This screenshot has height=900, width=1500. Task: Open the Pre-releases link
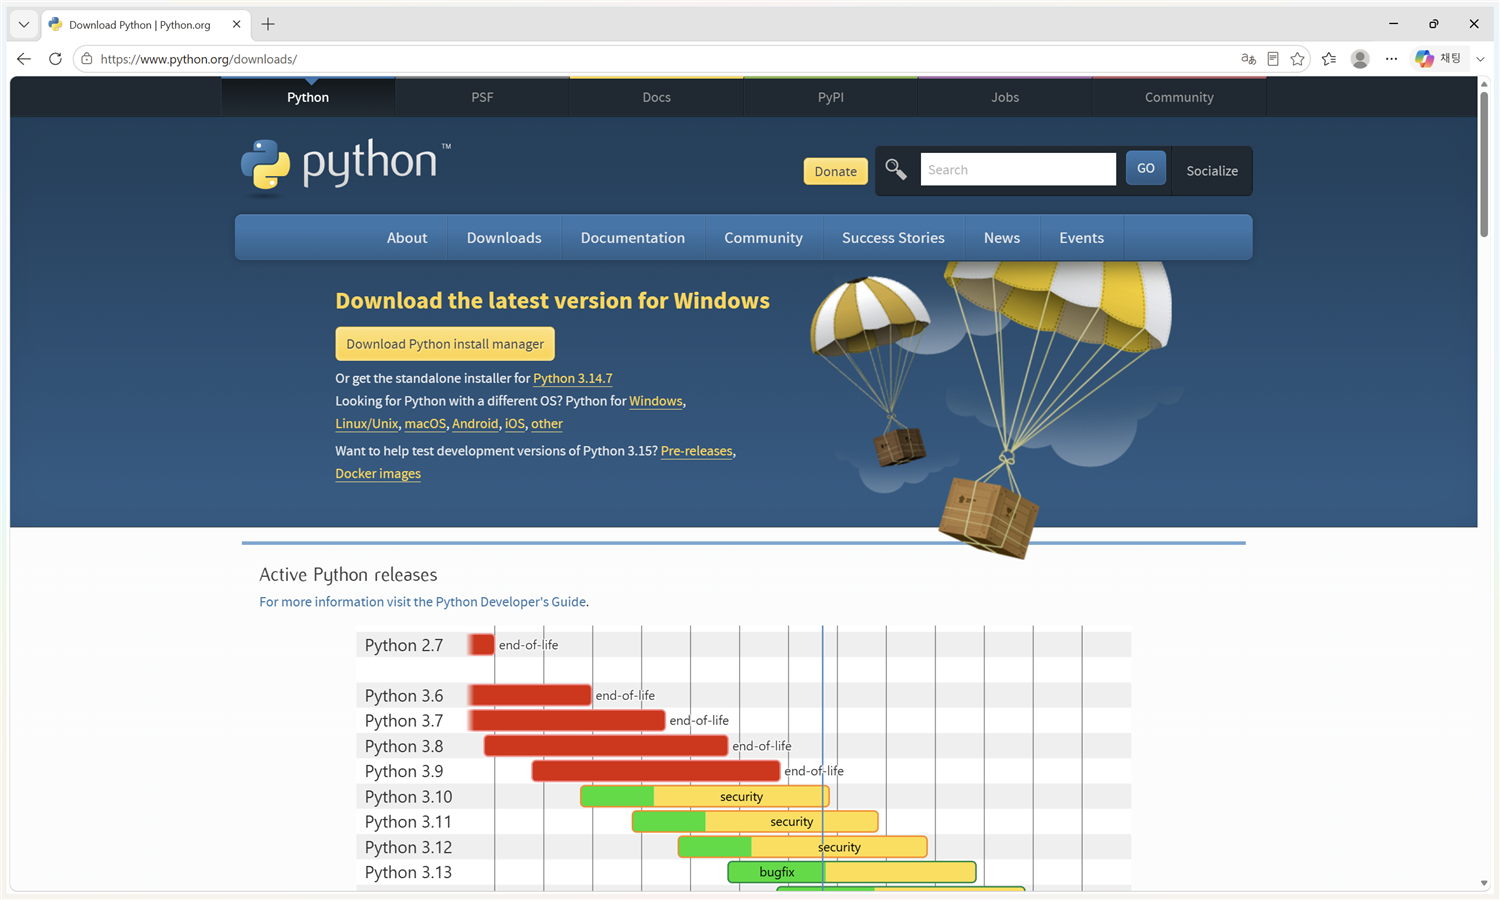point(697,451)
